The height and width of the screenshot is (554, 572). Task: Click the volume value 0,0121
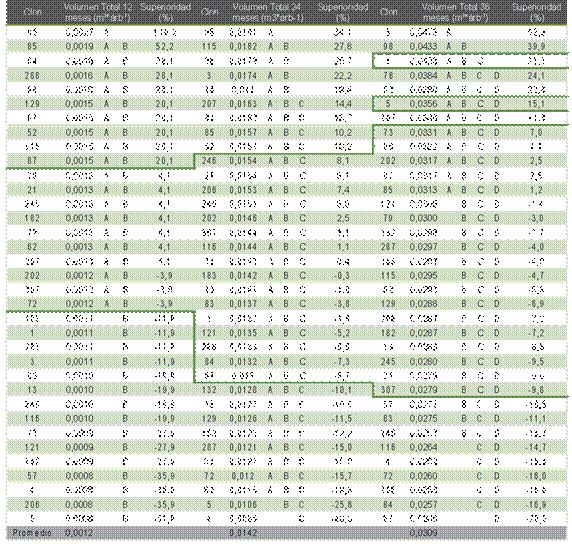(x=243, y=448)
